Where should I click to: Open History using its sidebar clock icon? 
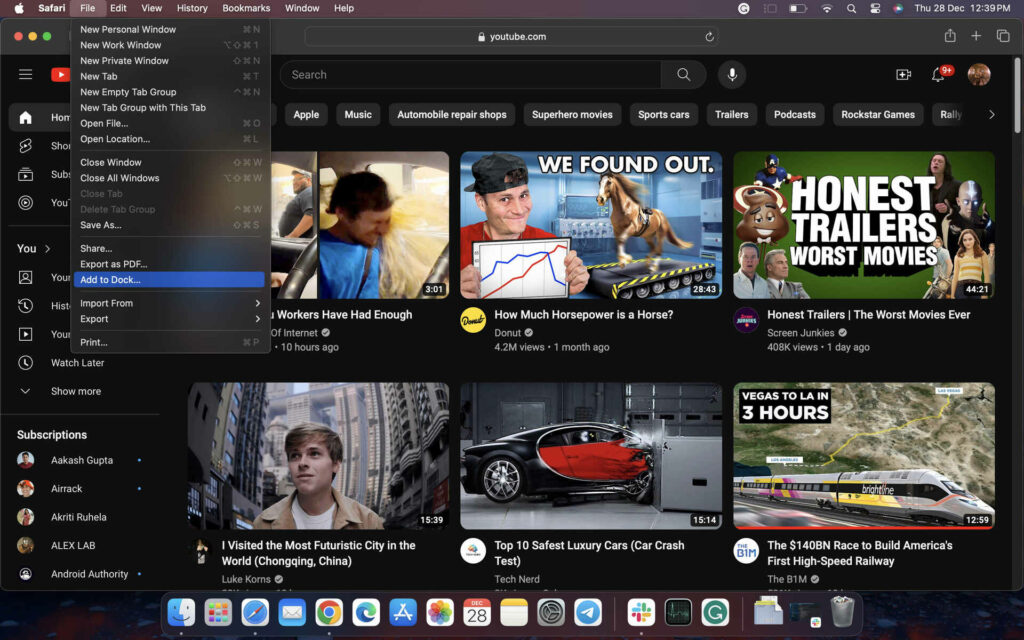click(x=26, y=305)
